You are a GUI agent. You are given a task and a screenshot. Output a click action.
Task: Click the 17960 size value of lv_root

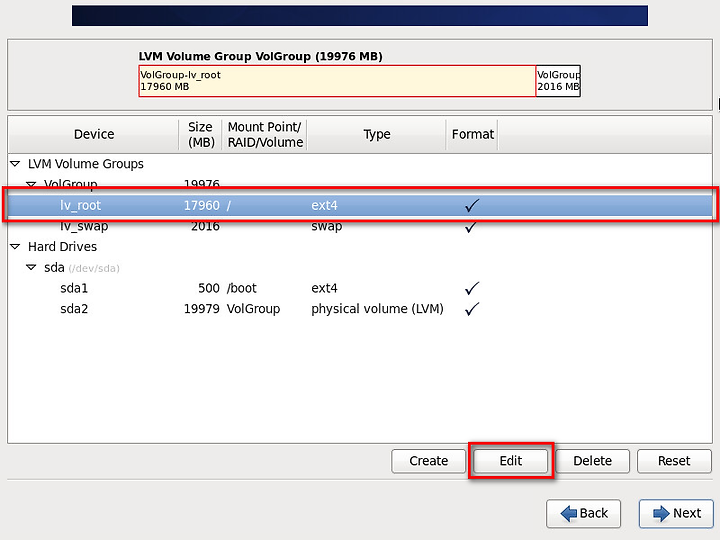pos(202,205)
